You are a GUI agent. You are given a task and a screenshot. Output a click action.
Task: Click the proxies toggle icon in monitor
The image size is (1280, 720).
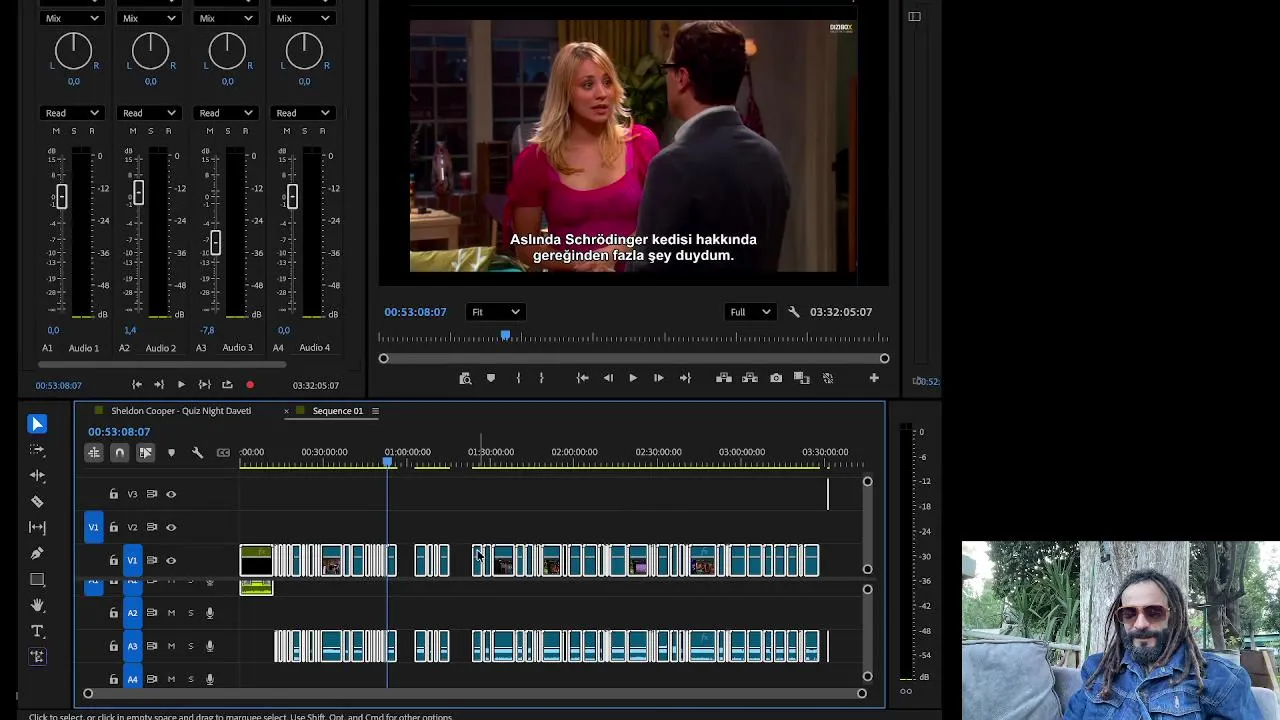tap(828, 378)
